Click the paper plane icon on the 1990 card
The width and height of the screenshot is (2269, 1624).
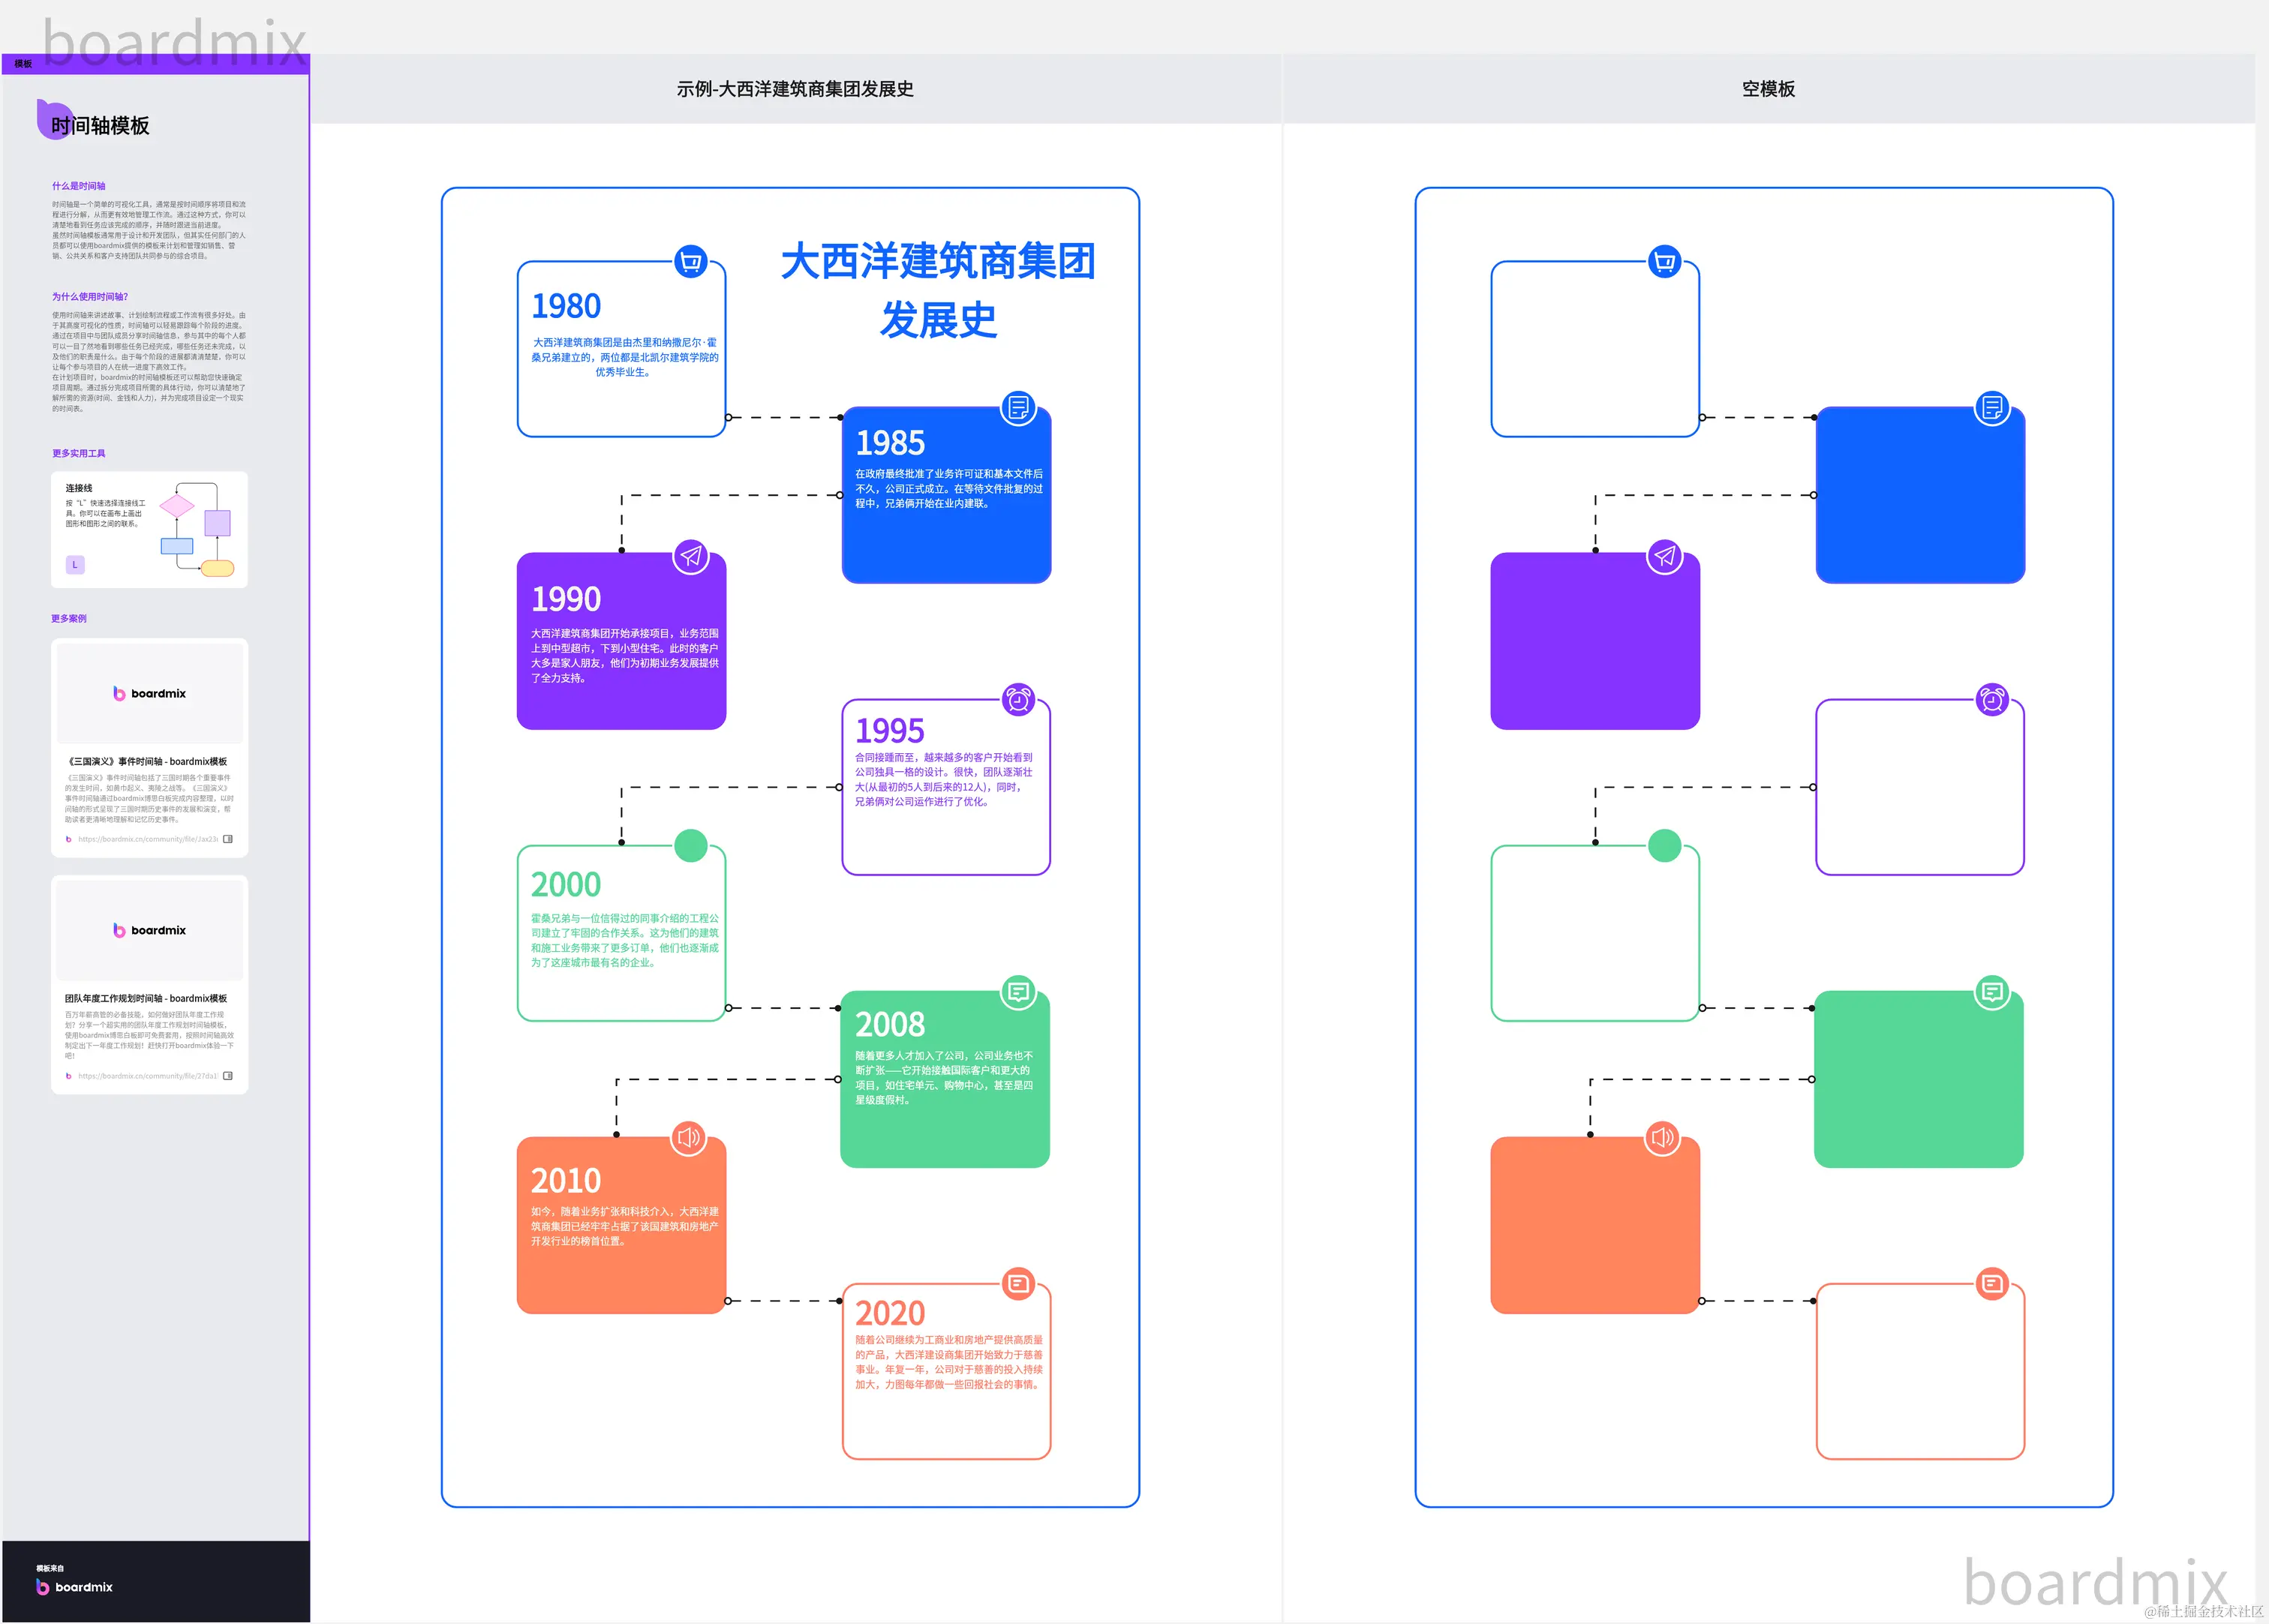[690, 555]
